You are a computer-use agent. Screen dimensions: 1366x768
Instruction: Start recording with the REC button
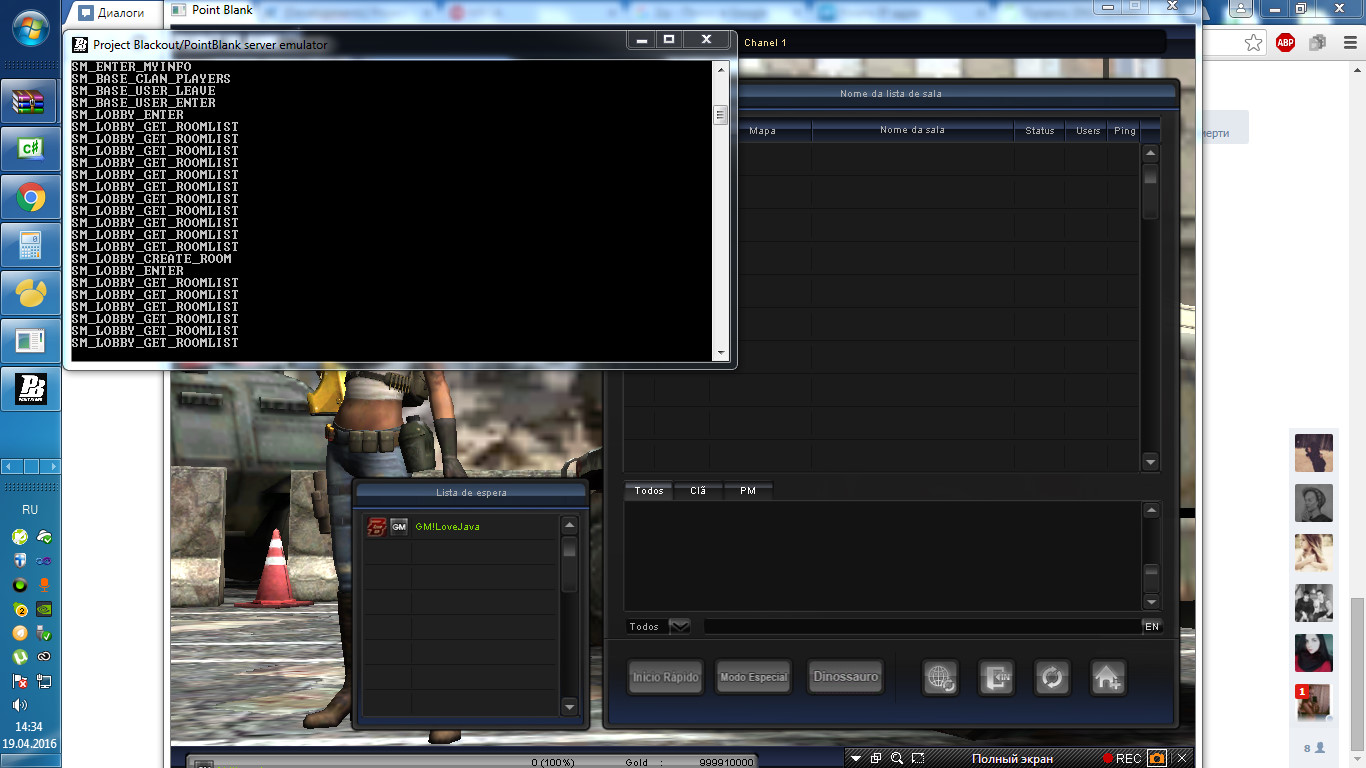click(x=1121, y=759)
